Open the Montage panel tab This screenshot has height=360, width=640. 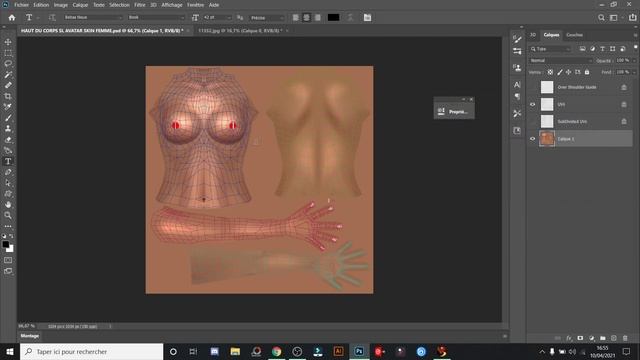point(30,336)
